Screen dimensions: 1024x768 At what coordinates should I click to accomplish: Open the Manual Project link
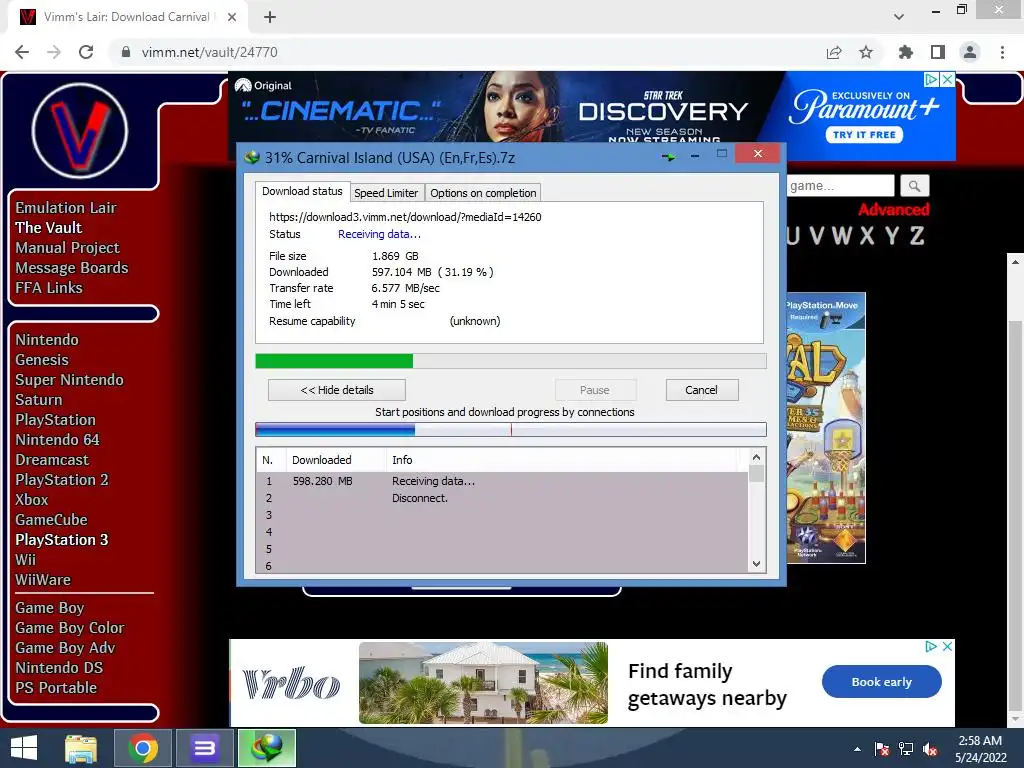tap(67, 248)
